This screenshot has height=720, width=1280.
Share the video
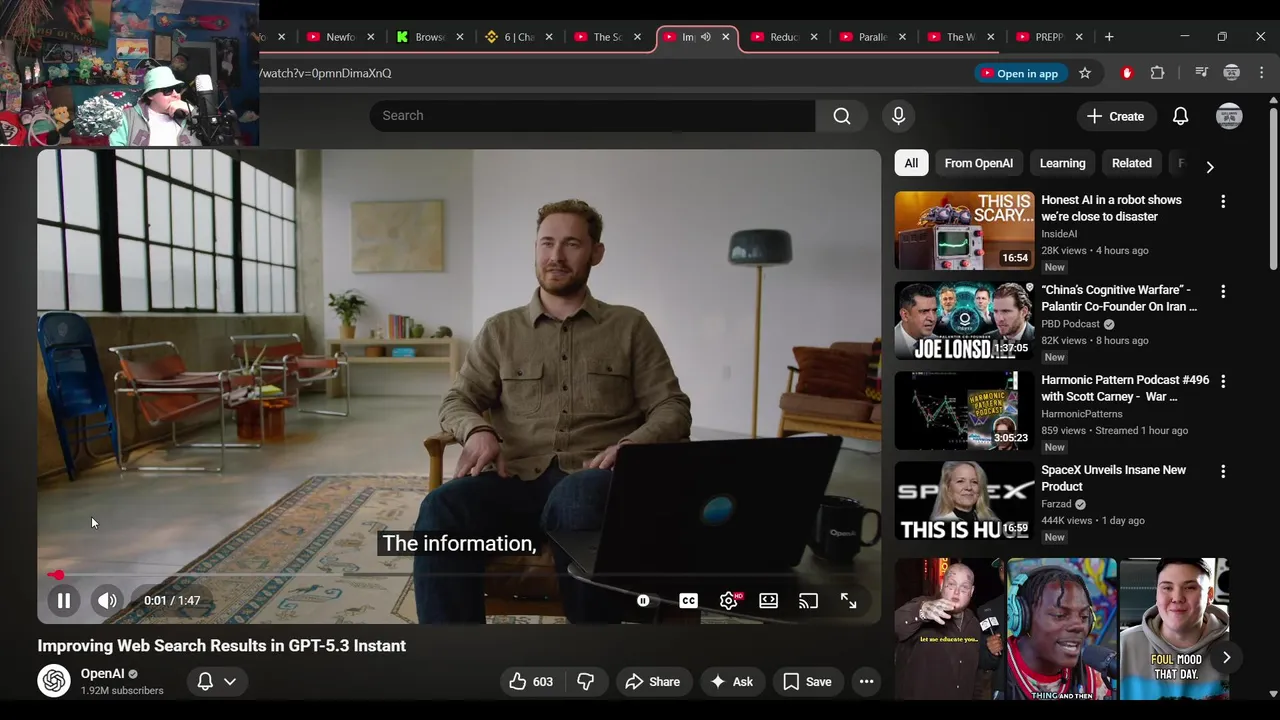pyautogui.click(x=652, y=682)
